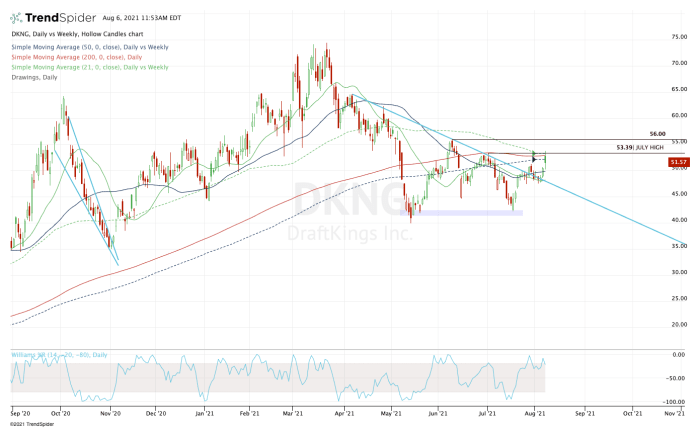Click the black arrow marker near recent candles

tap(537, 161)
